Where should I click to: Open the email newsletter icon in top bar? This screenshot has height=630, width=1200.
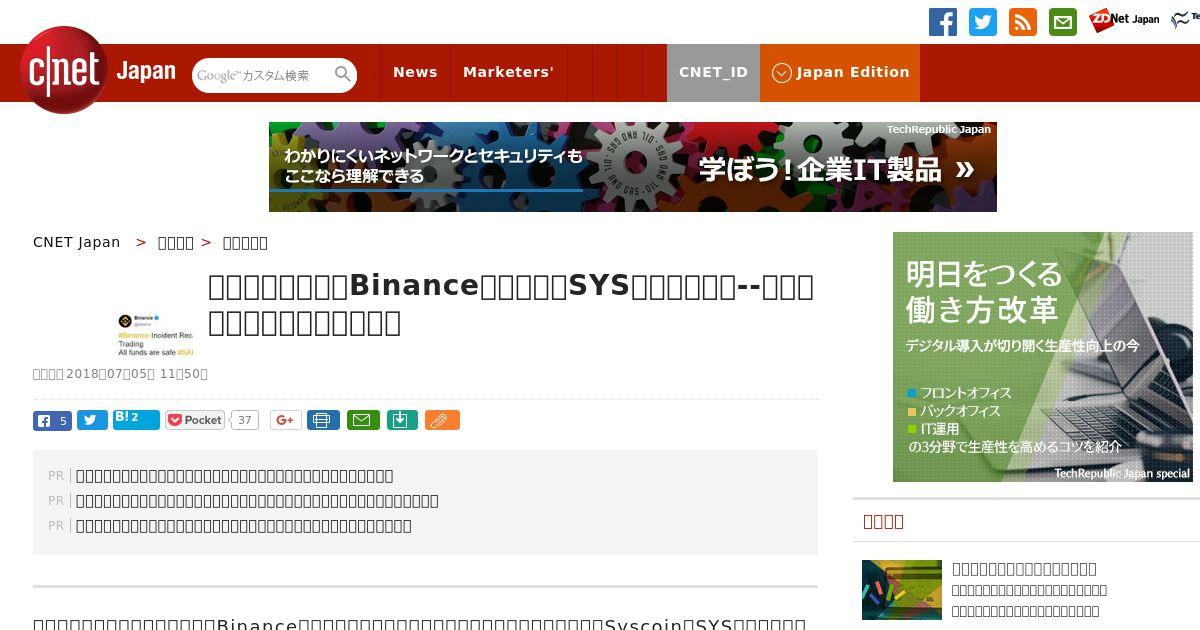[x=1063, y=22]
